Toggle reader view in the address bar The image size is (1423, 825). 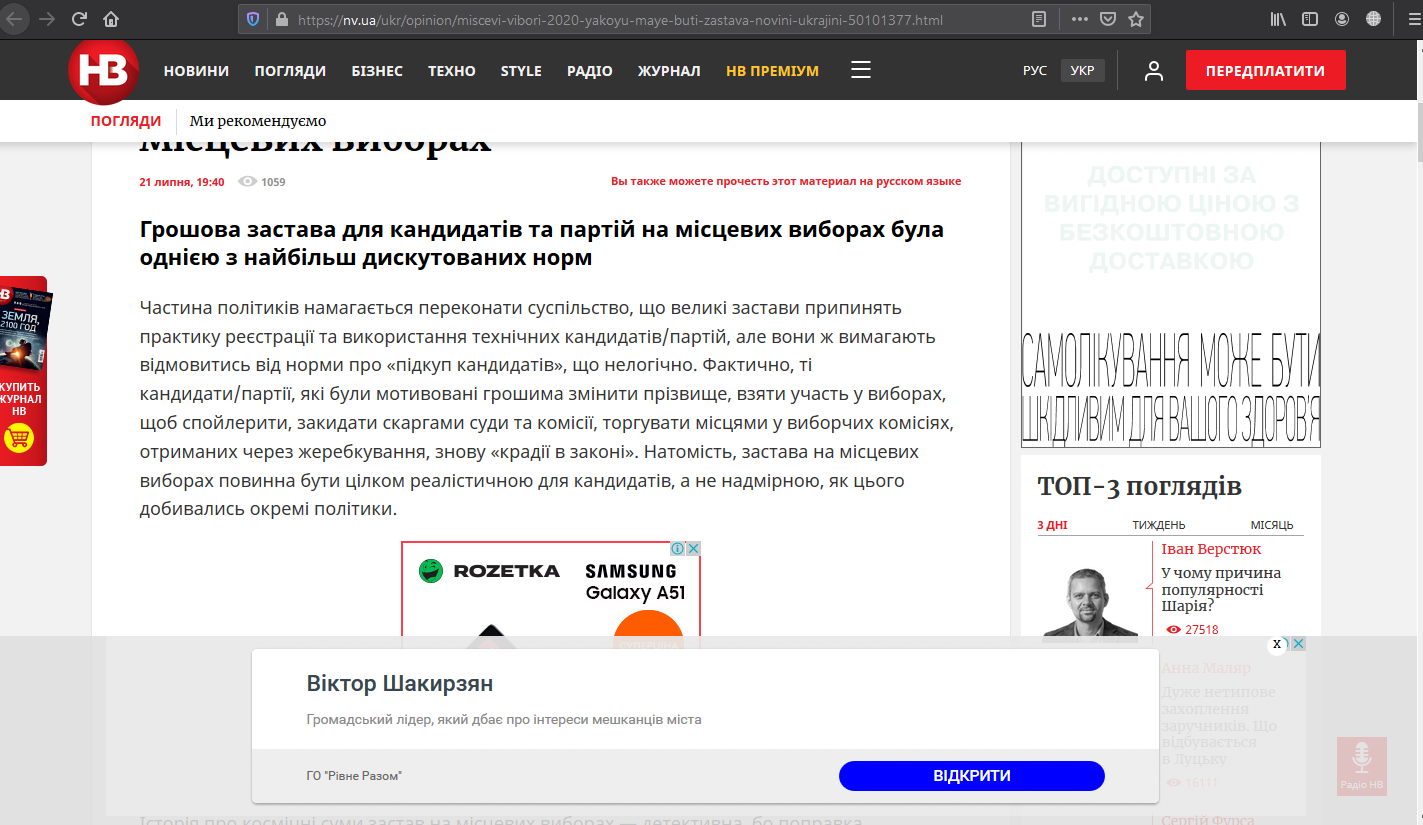point(1040,19)
